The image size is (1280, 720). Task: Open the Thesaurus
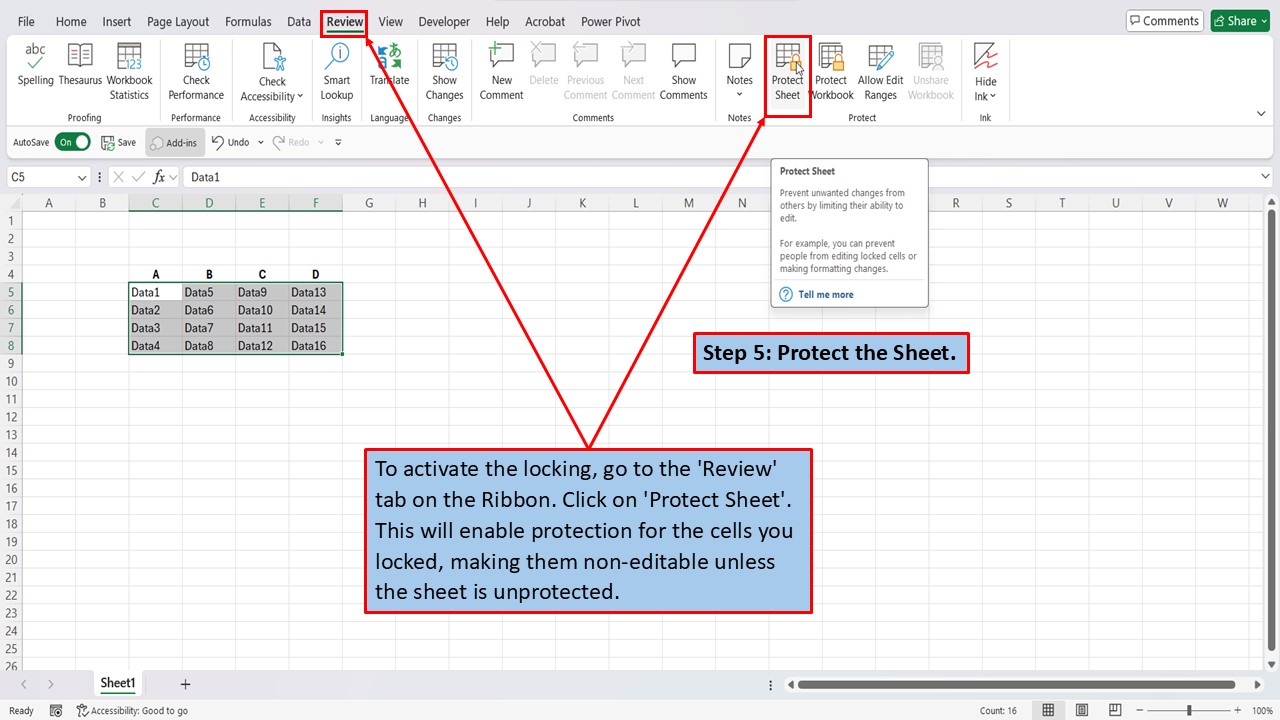(79, 67)
